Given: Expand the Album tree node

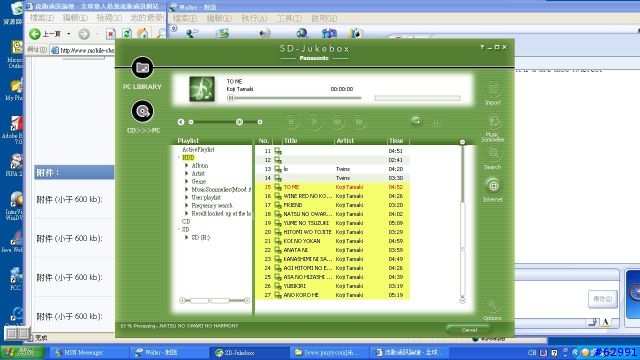Looking at the screenshot, I should 187,165.
